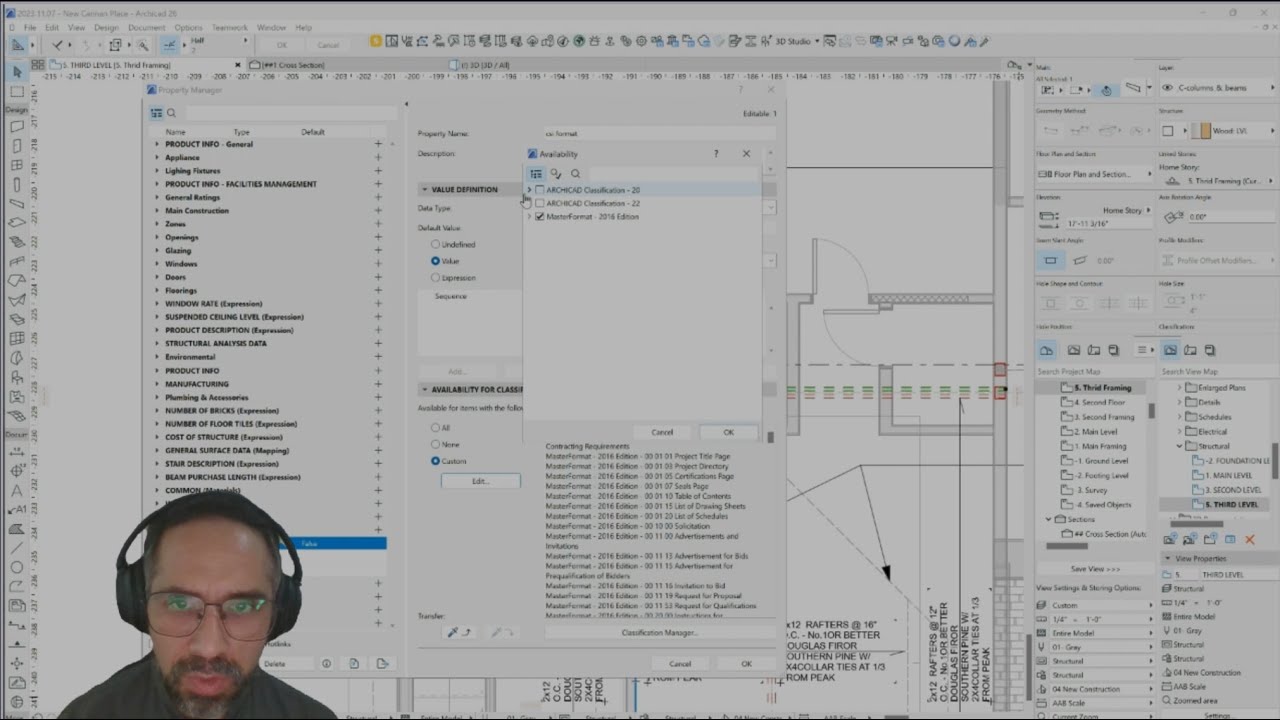Click the Property Name input field
The image size is (1280, 720).
tap(658, 133)
